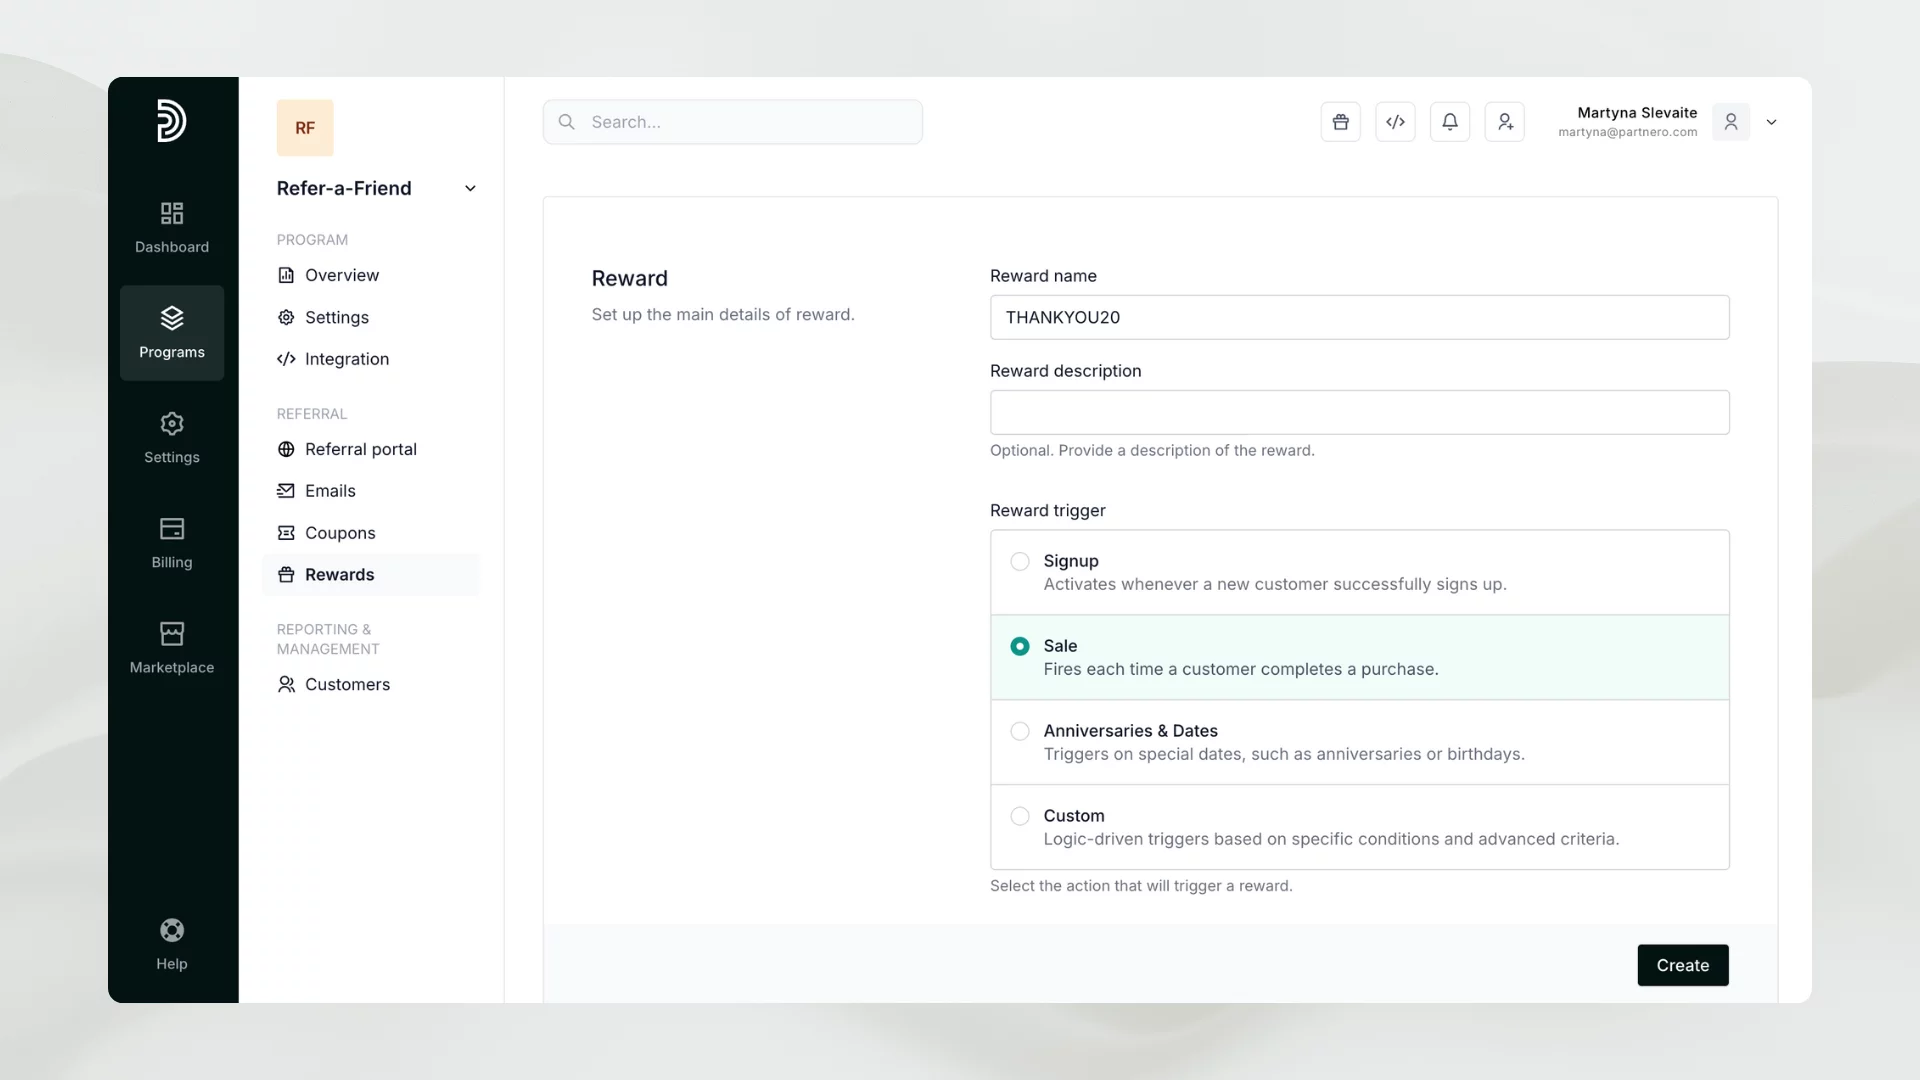
Task: Select Anniversaries & Dates trigger option
Action: tap(1019, 731)
